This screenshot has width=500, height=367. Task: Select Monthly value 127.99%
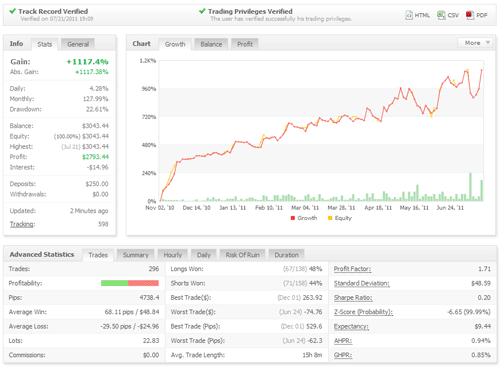(96, 99)
